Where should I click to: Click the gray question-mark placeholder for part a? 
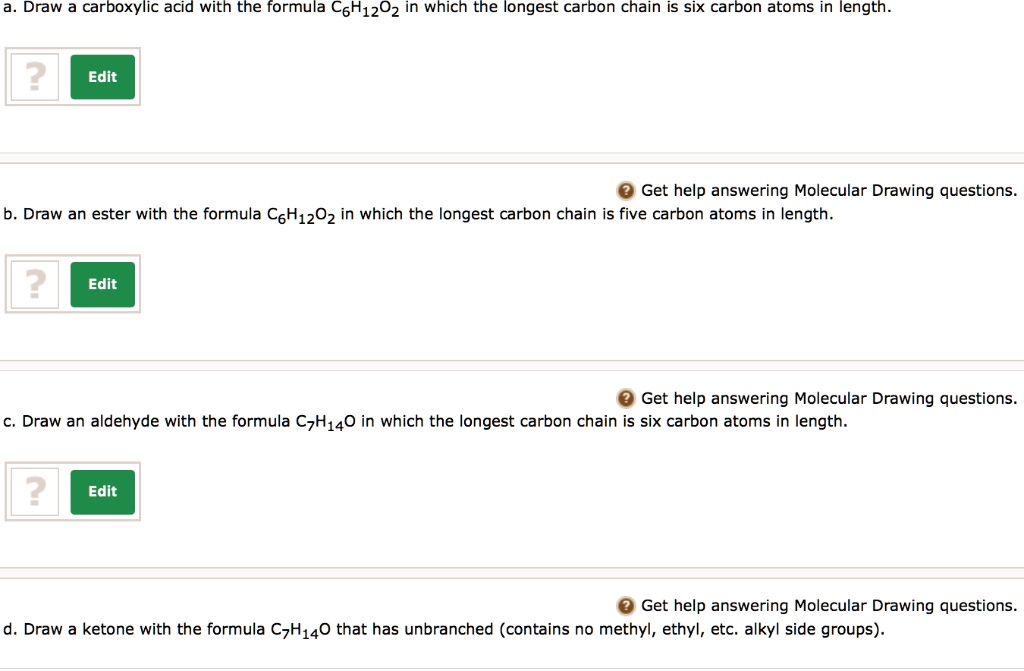click(x=33, y=76)
